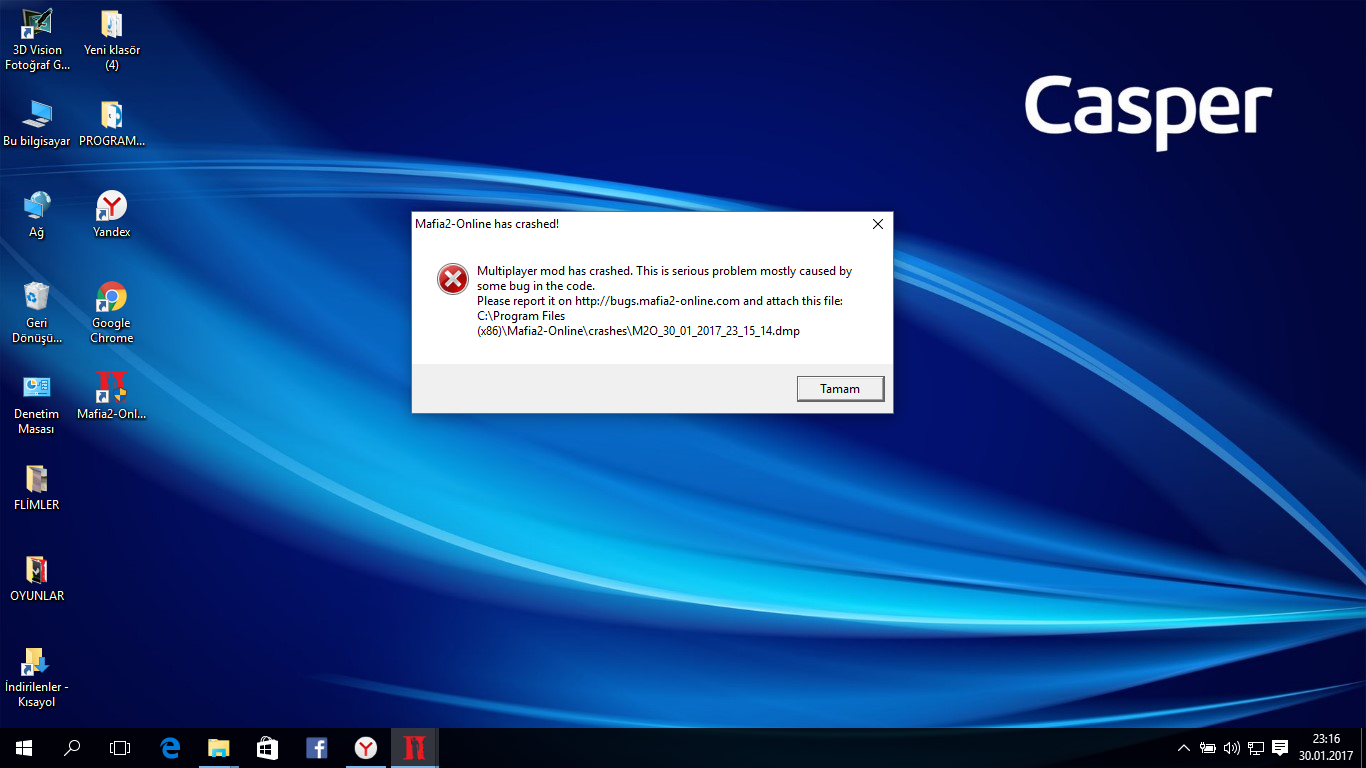Select the PROGRAM... folder icon

click(x=112, y=124)
